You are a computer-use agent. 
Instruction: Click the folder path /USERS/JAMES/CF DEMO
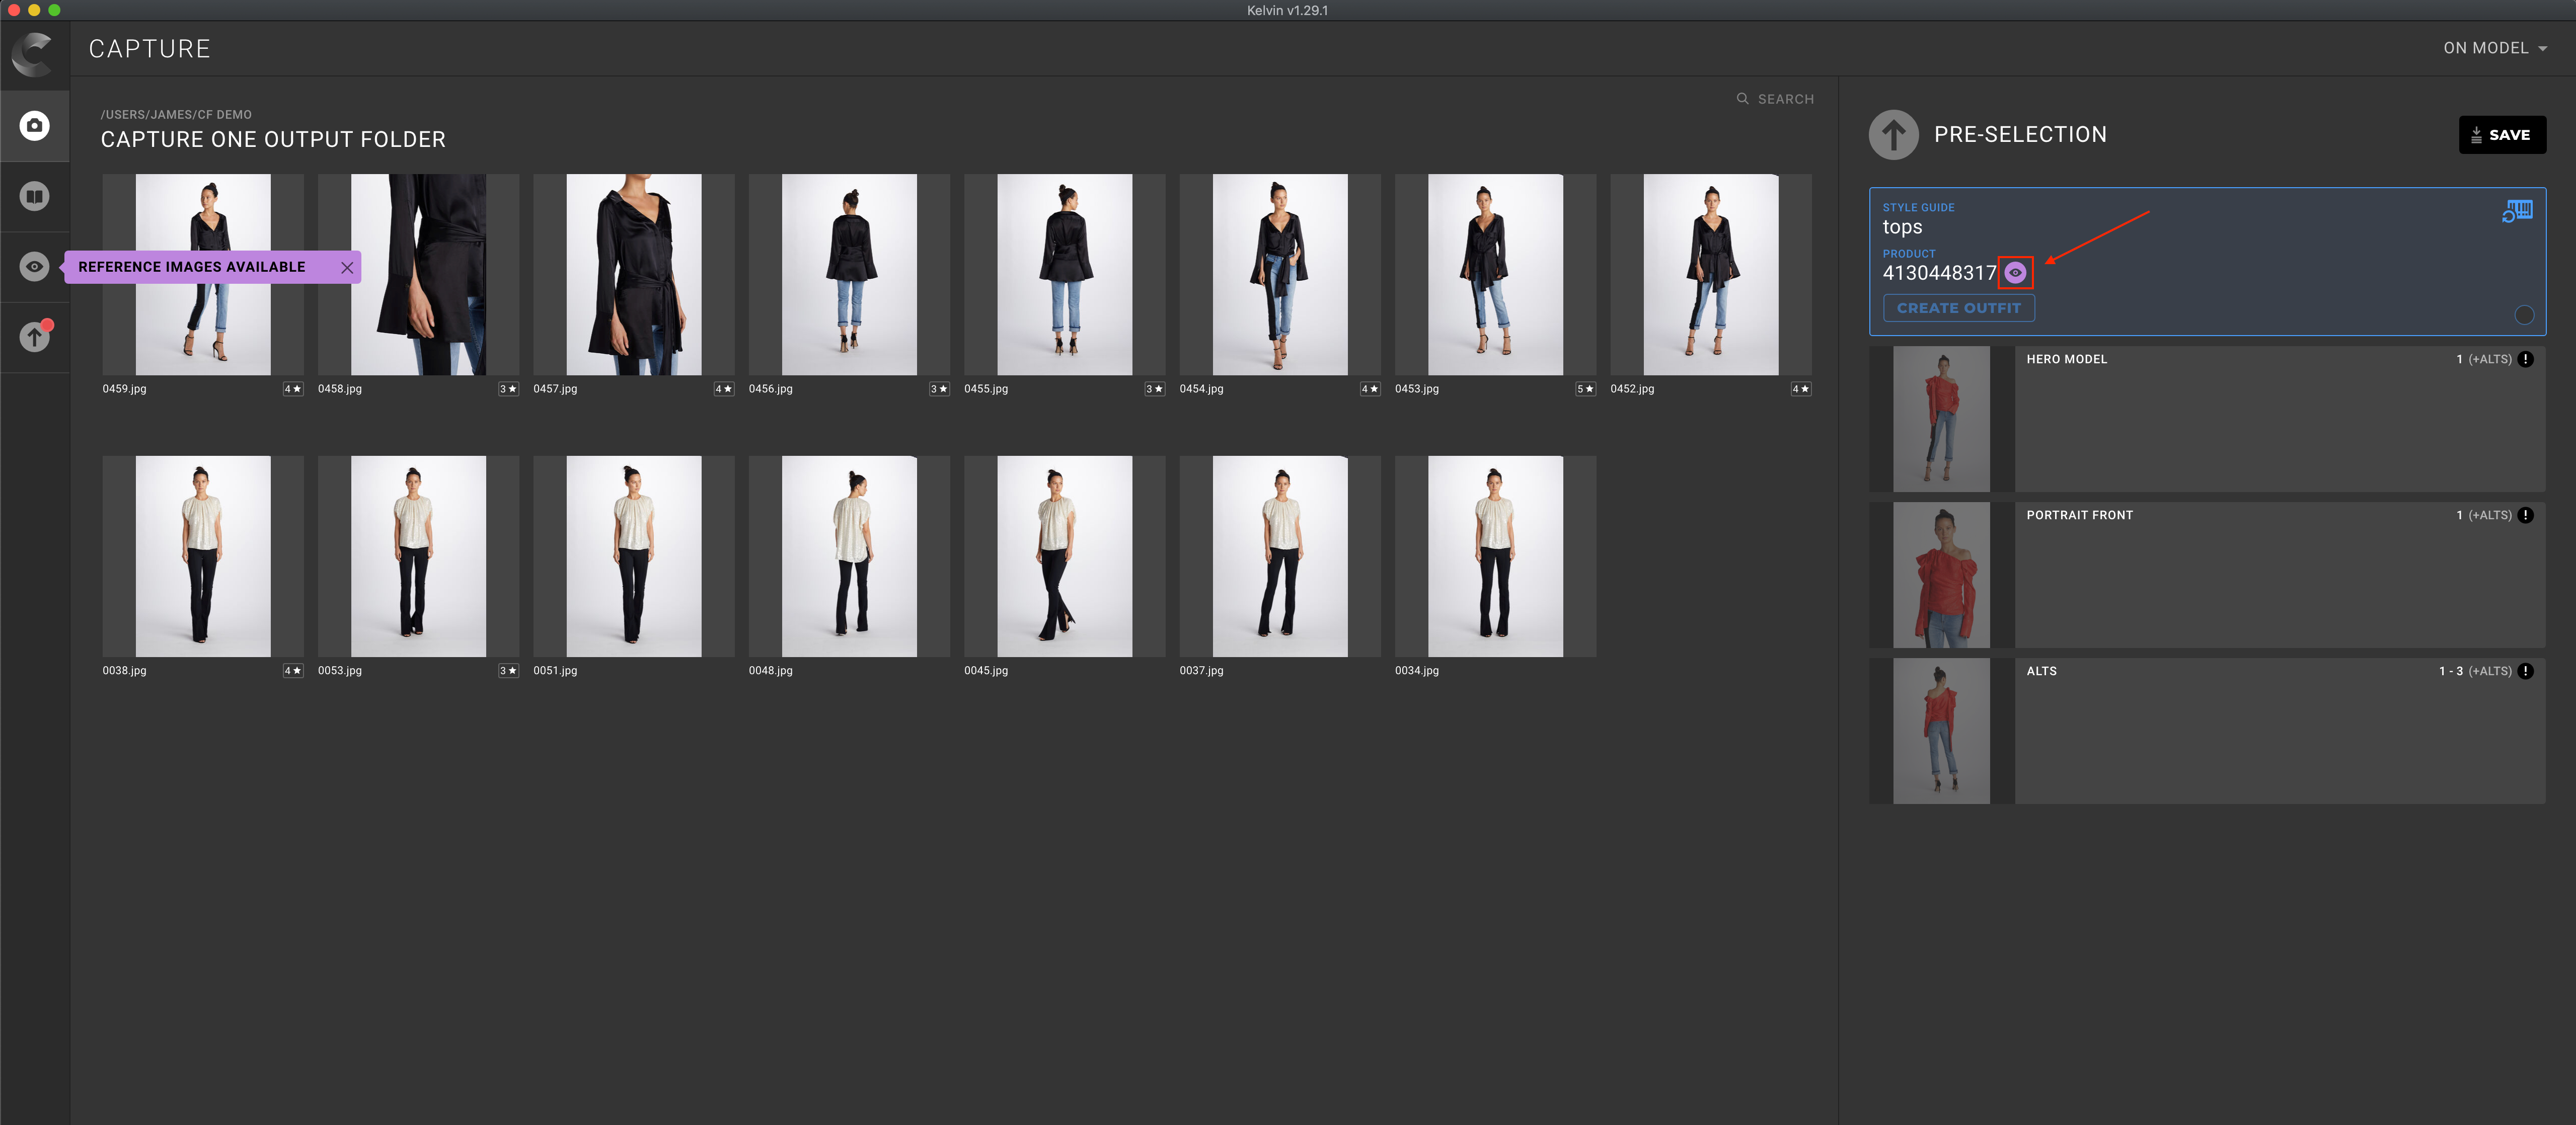(176, 115)
